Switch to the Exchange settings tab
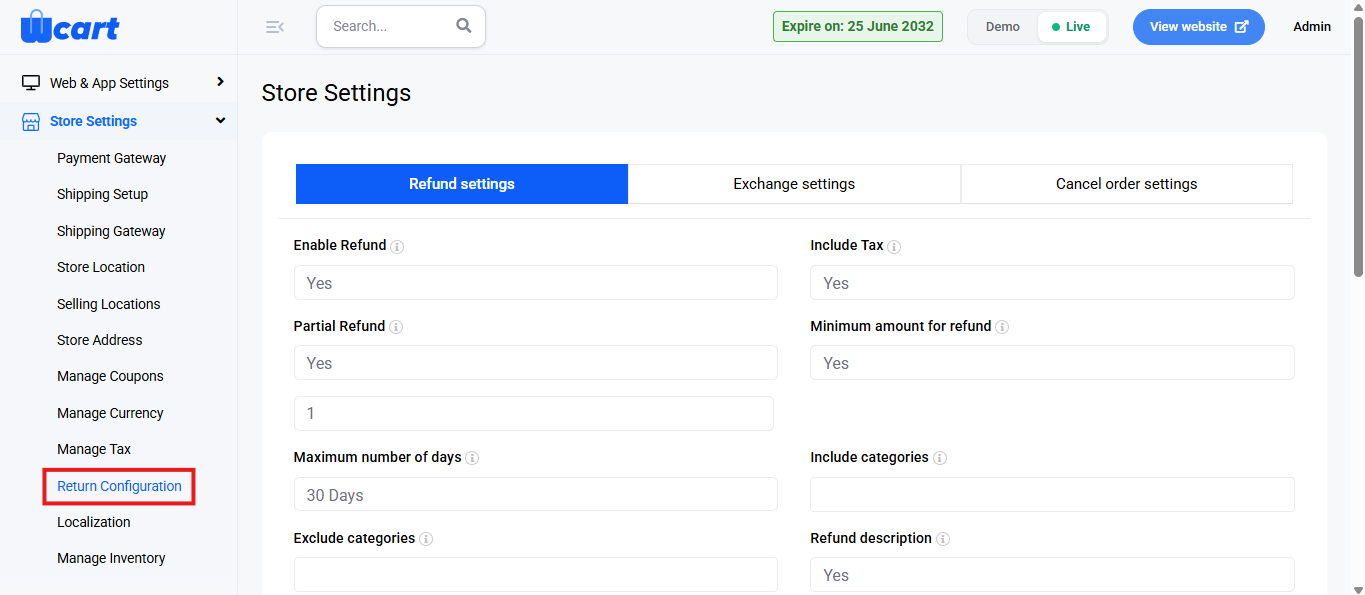Image resolution: width=1365 pixels, height=595 pixels. [794, 184]
